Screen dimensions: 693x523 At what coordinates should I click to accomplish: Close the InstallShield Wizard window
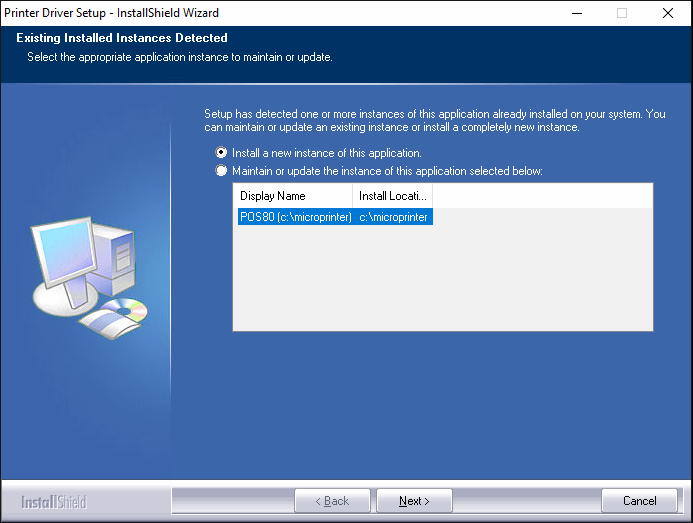[x=668, y=13]
